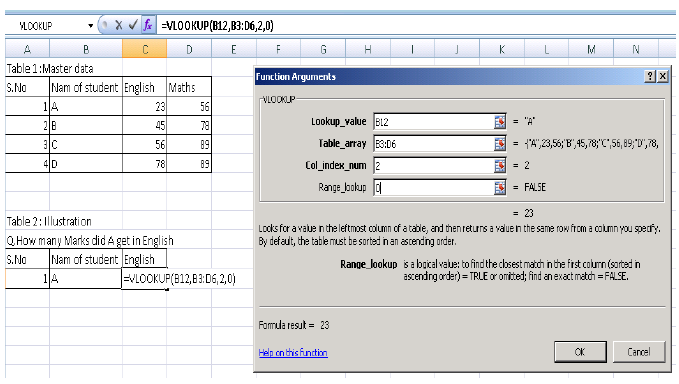Click student name 'A' in Table 2
This screenshot has width=679, height=384.
click(x=86, y=278)
